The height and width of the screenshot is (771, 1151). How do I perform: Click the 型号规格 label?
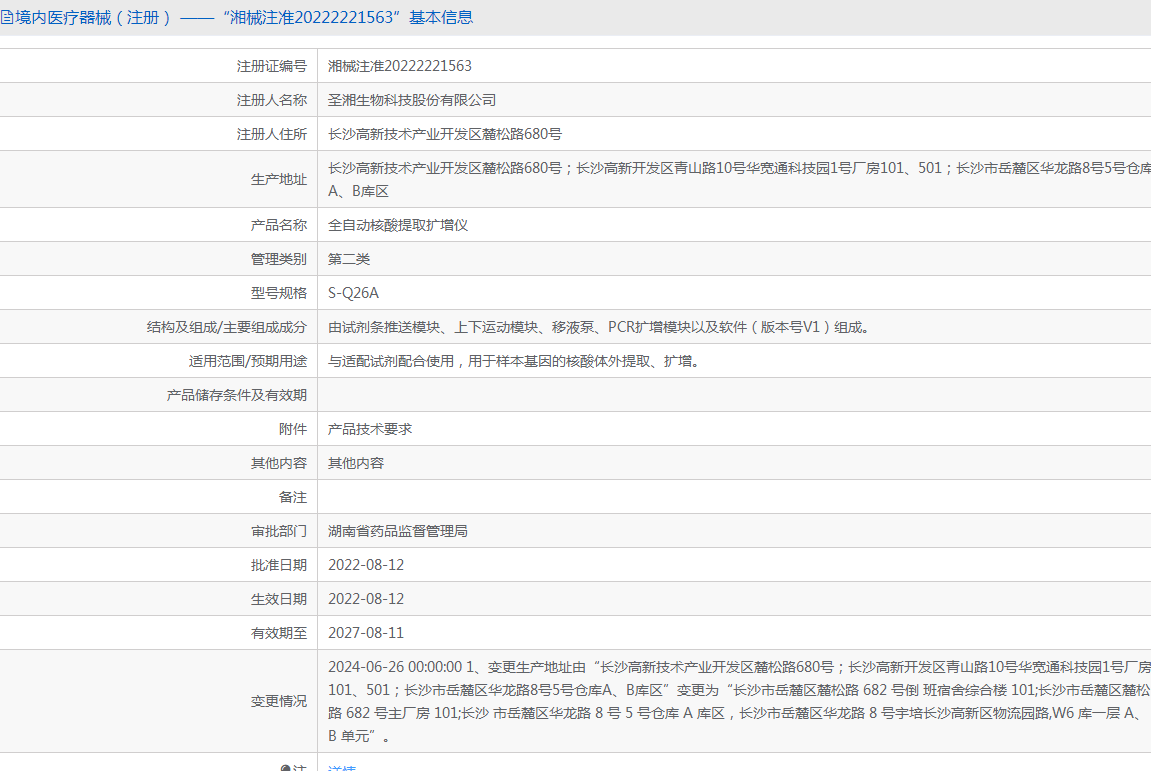(279, 293)
